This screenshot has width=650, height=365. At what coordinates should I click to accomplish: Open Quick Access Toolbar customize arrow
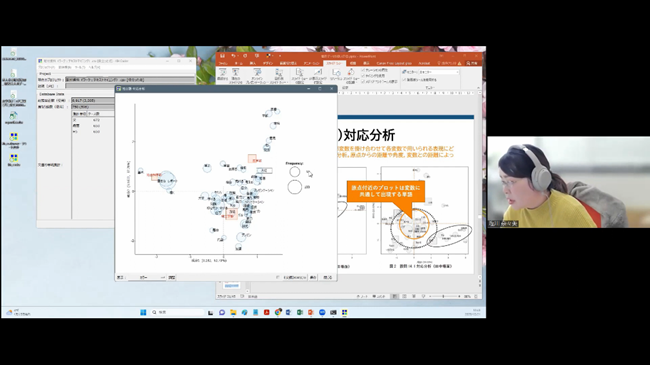tap(280, 56)
